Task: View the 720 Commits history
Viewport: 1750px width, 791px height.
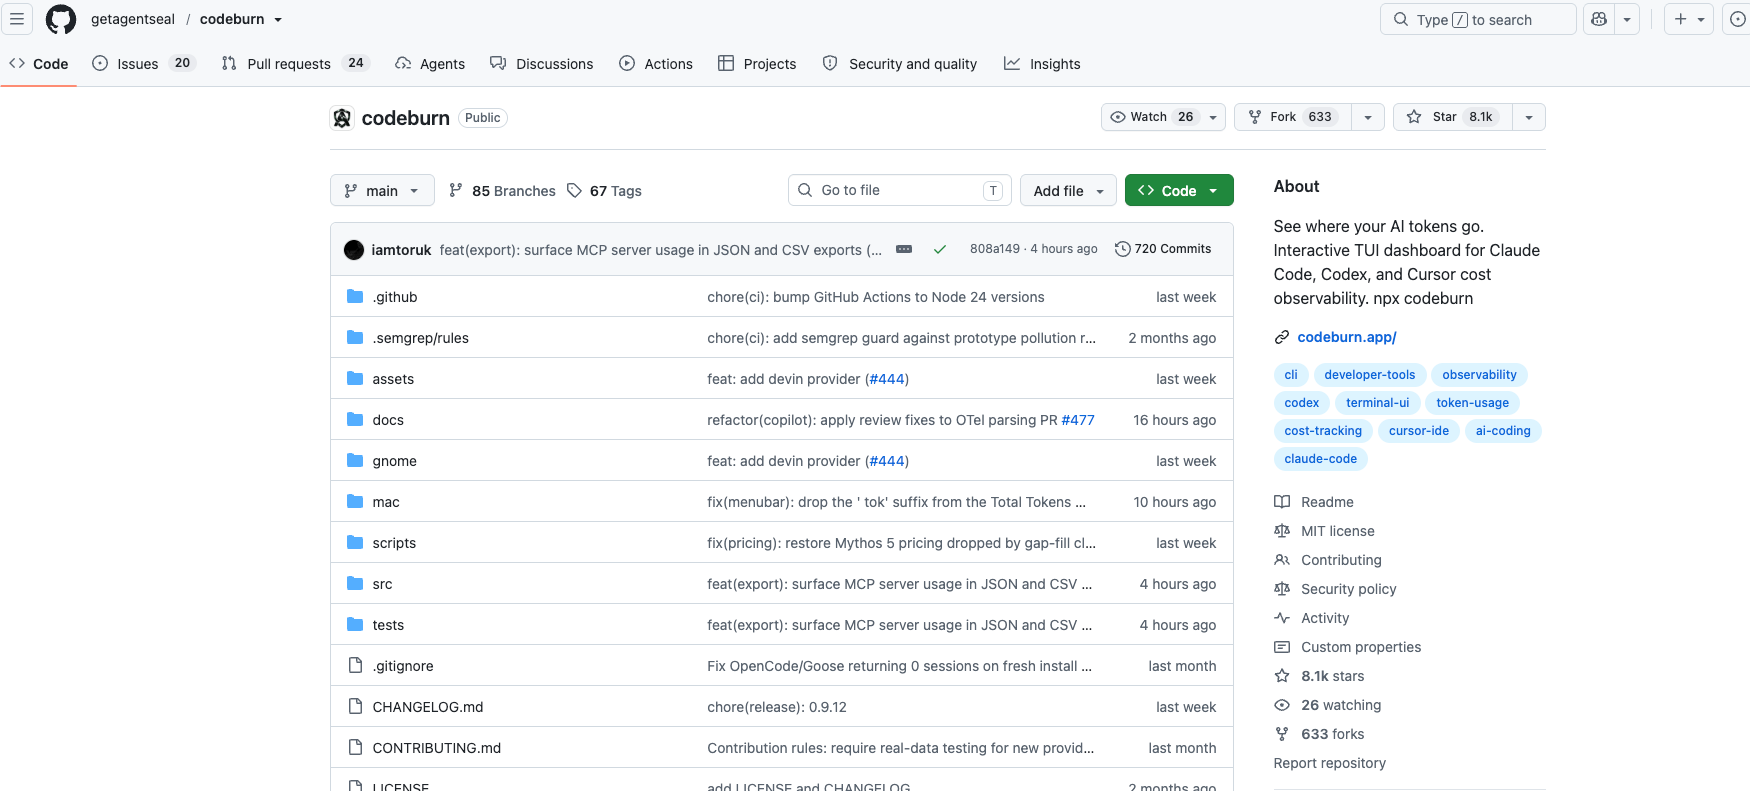Action: (1163, 249)
